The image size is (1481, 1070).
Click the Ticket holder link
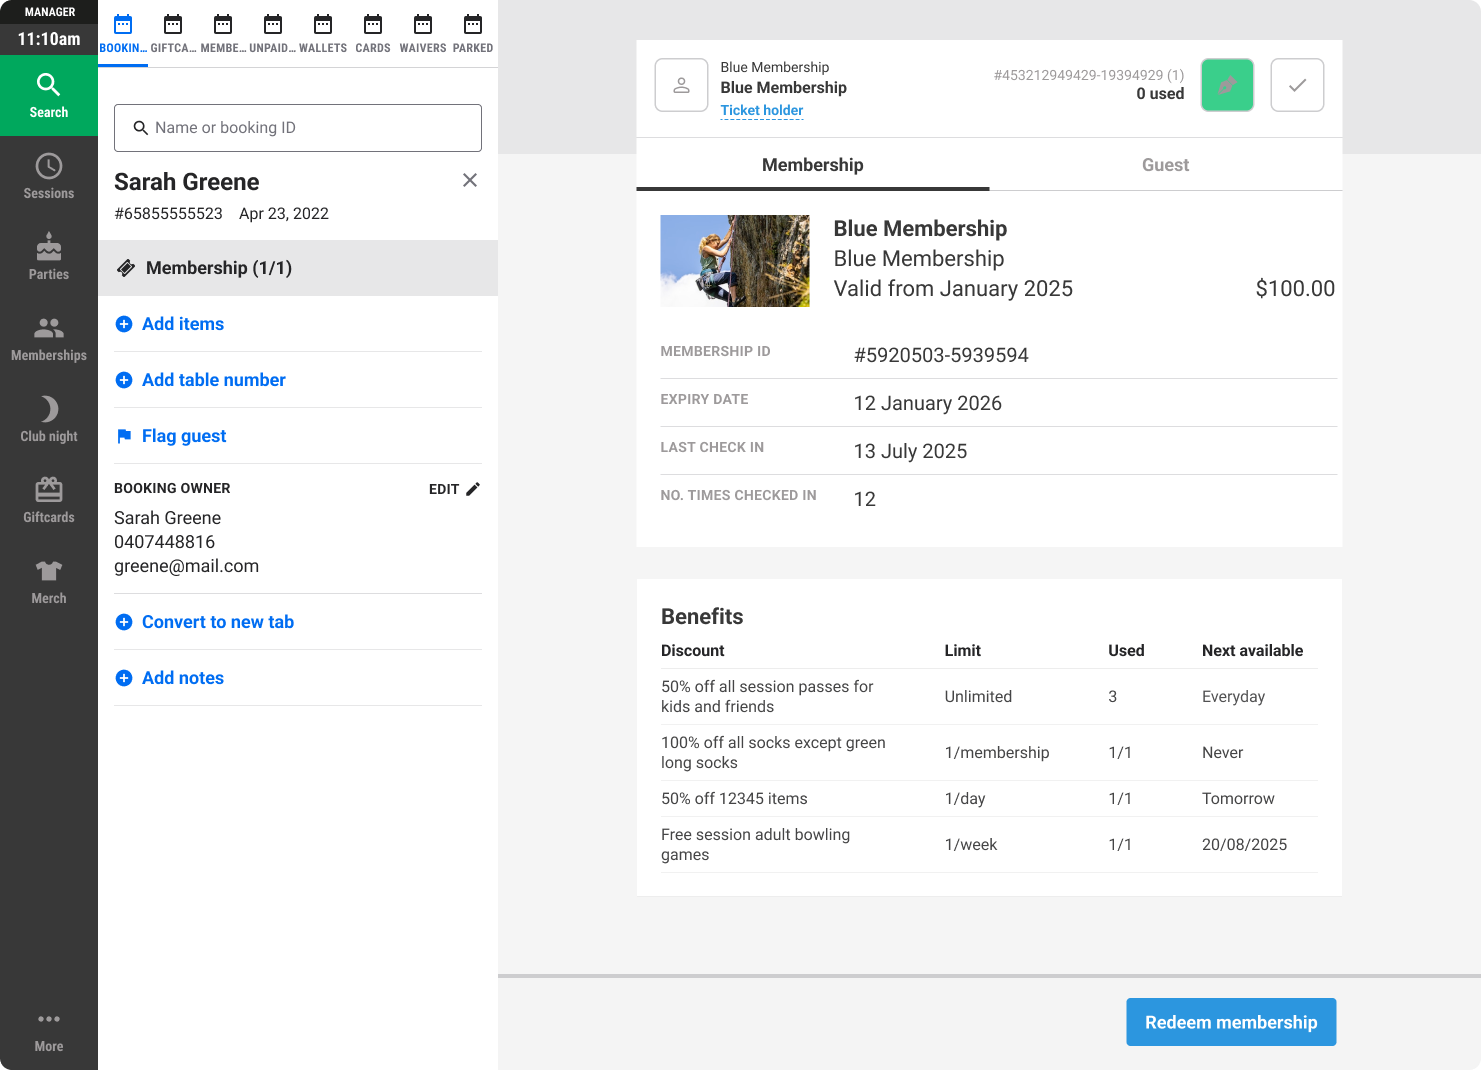[x=761, y=111]
